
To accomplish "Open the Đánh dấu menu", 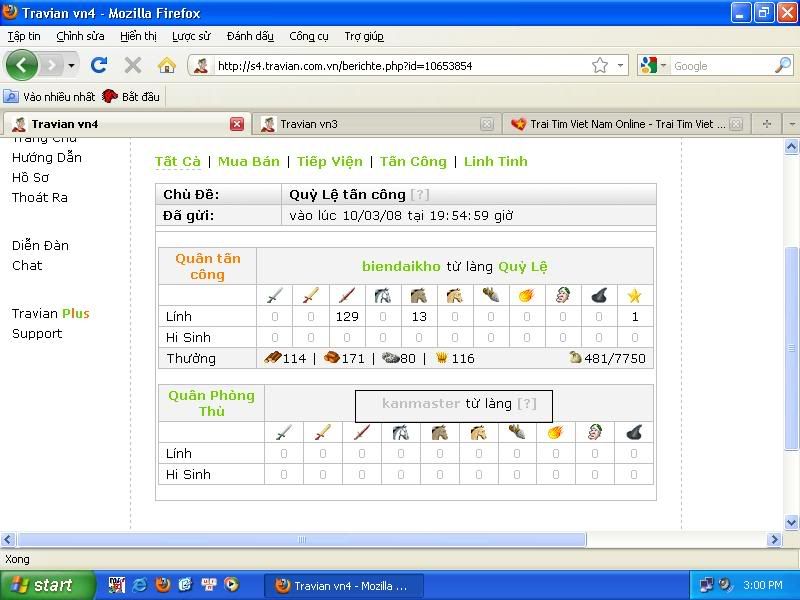I will 250,36.
